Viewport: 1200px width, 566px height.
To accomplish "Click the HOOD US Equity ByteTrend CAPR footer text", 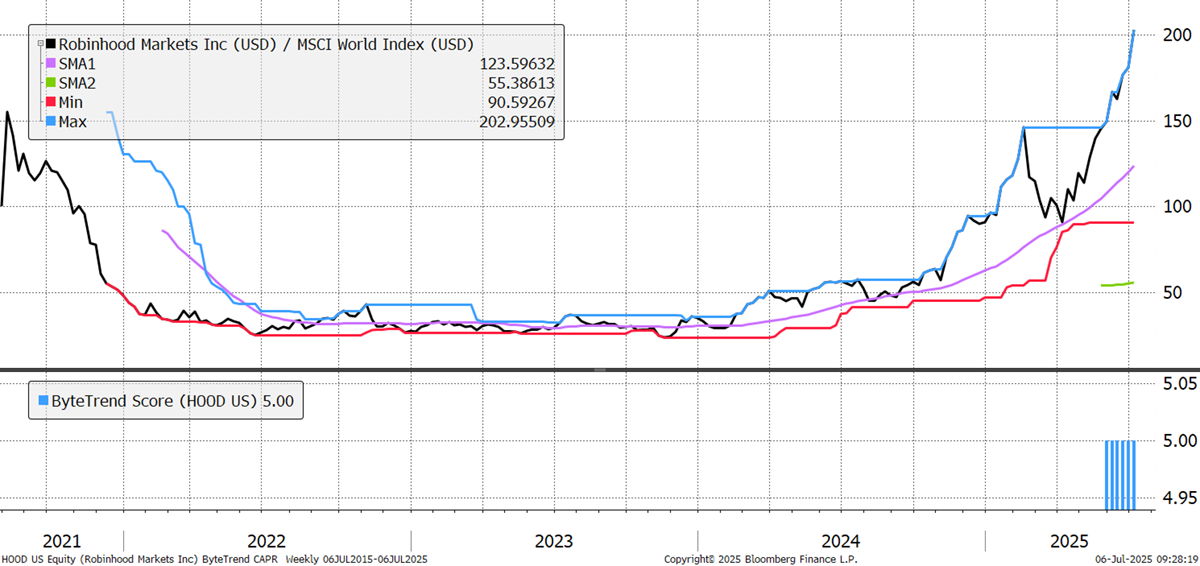I will pyautogui.click(x=215, y=559).
